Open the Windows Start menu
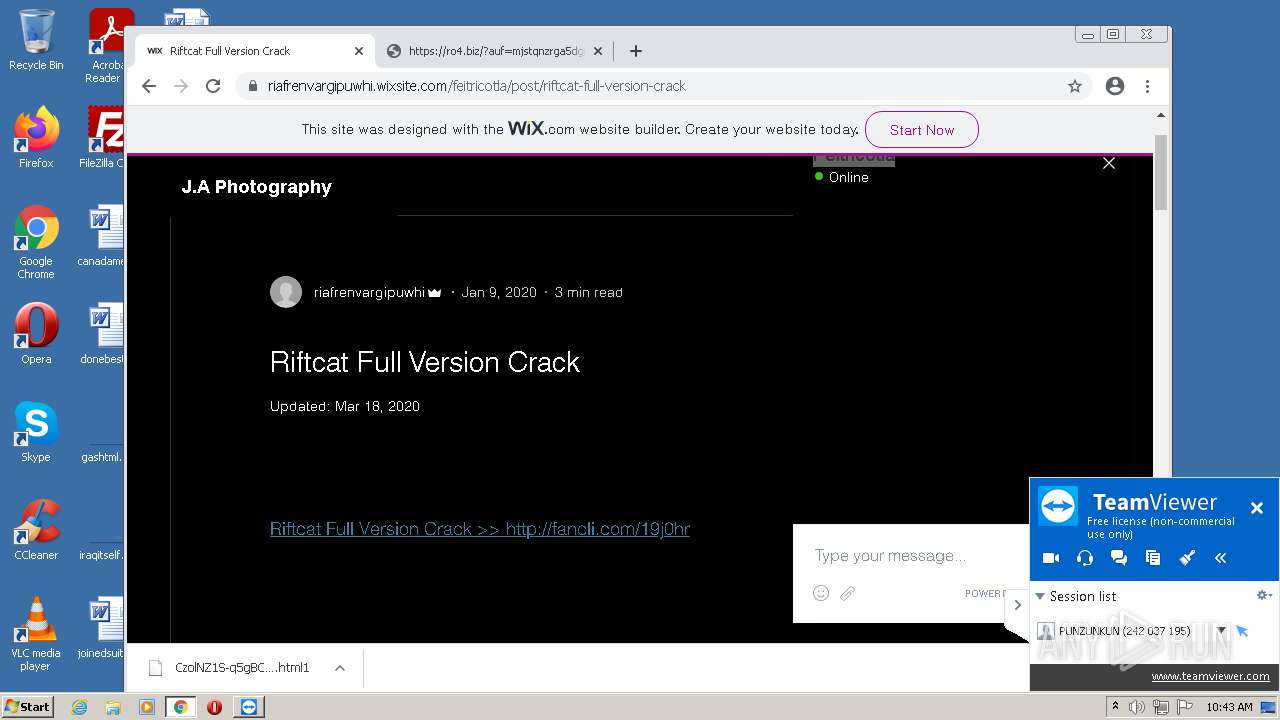Screen dimensions: 1280x720 point(28,707)
